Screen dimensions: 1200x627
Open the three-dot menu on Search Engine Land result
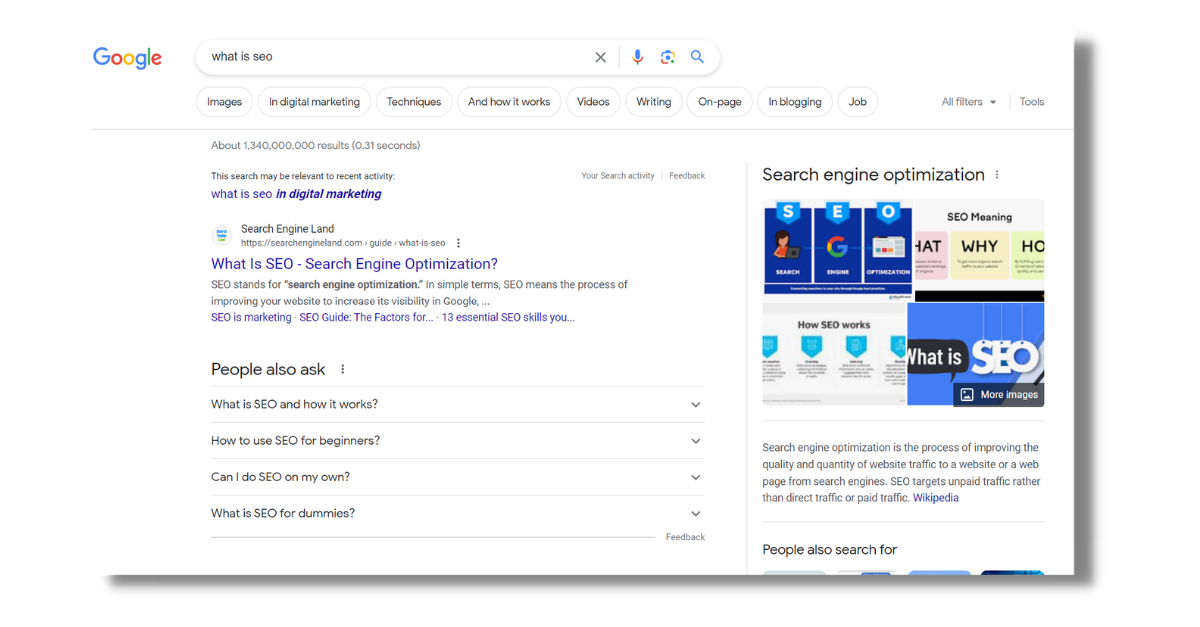click(458, 242)
